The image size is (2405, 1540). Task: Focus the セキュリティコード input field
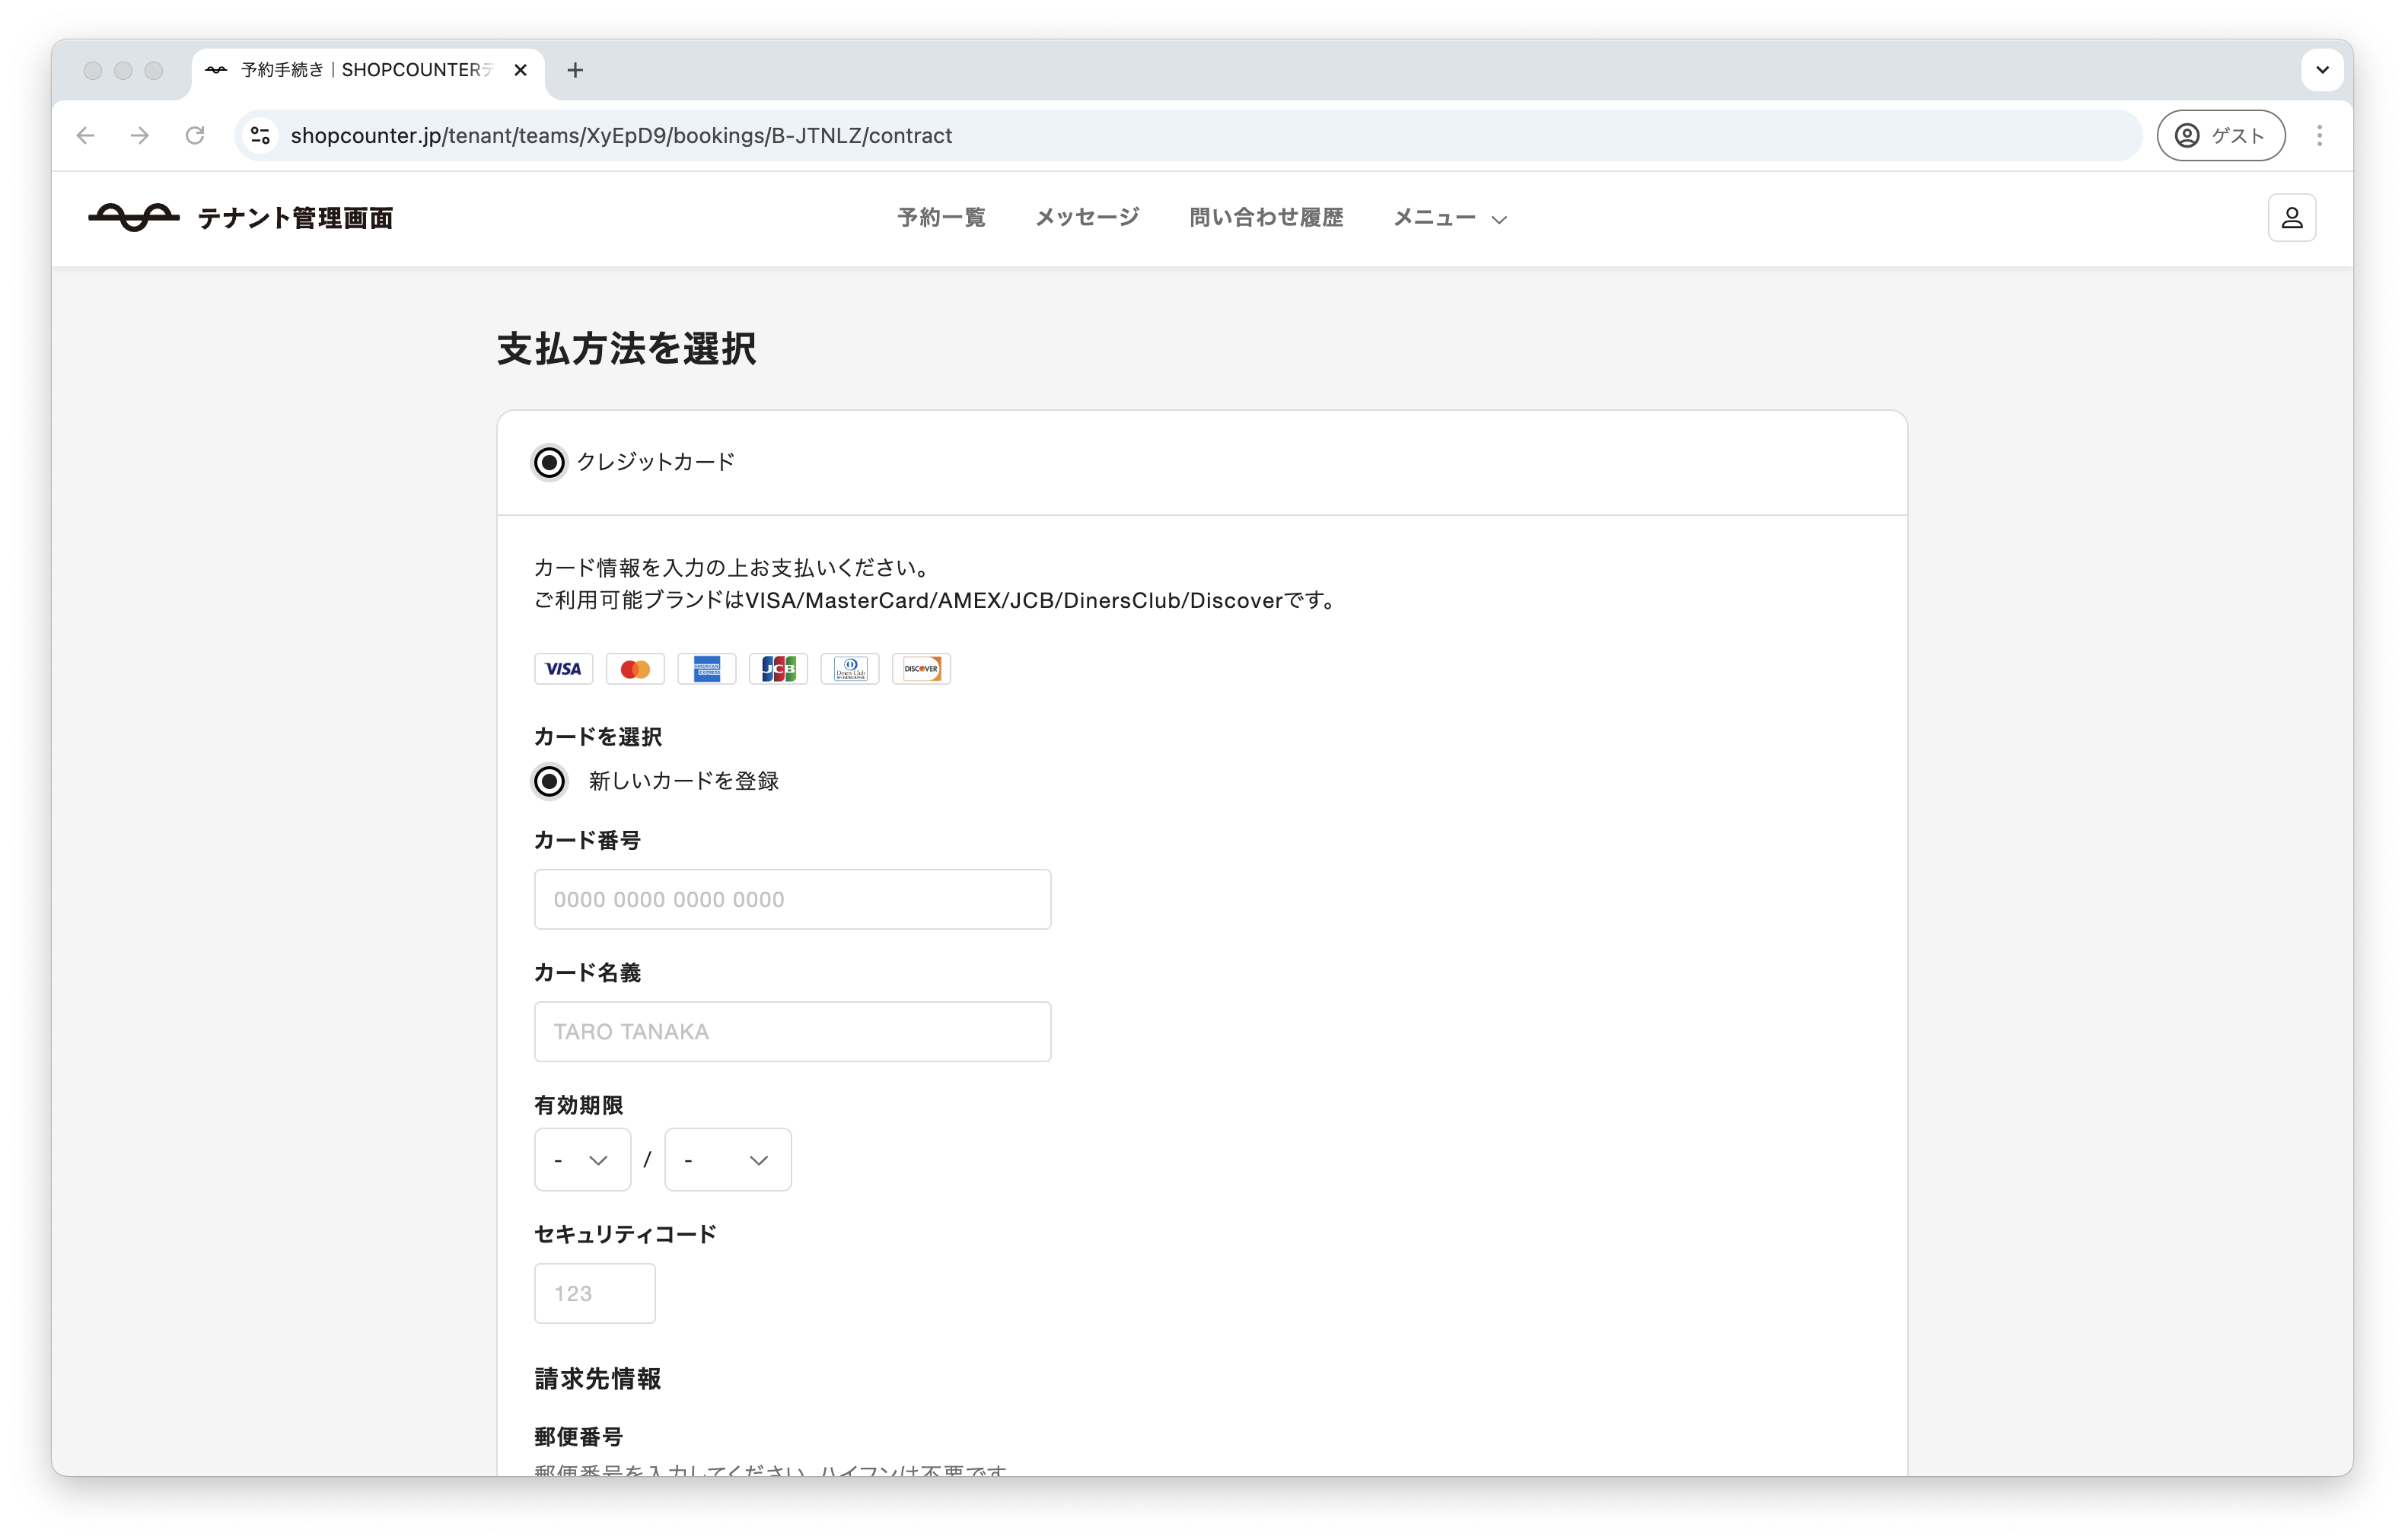[x=594, y=1293]
